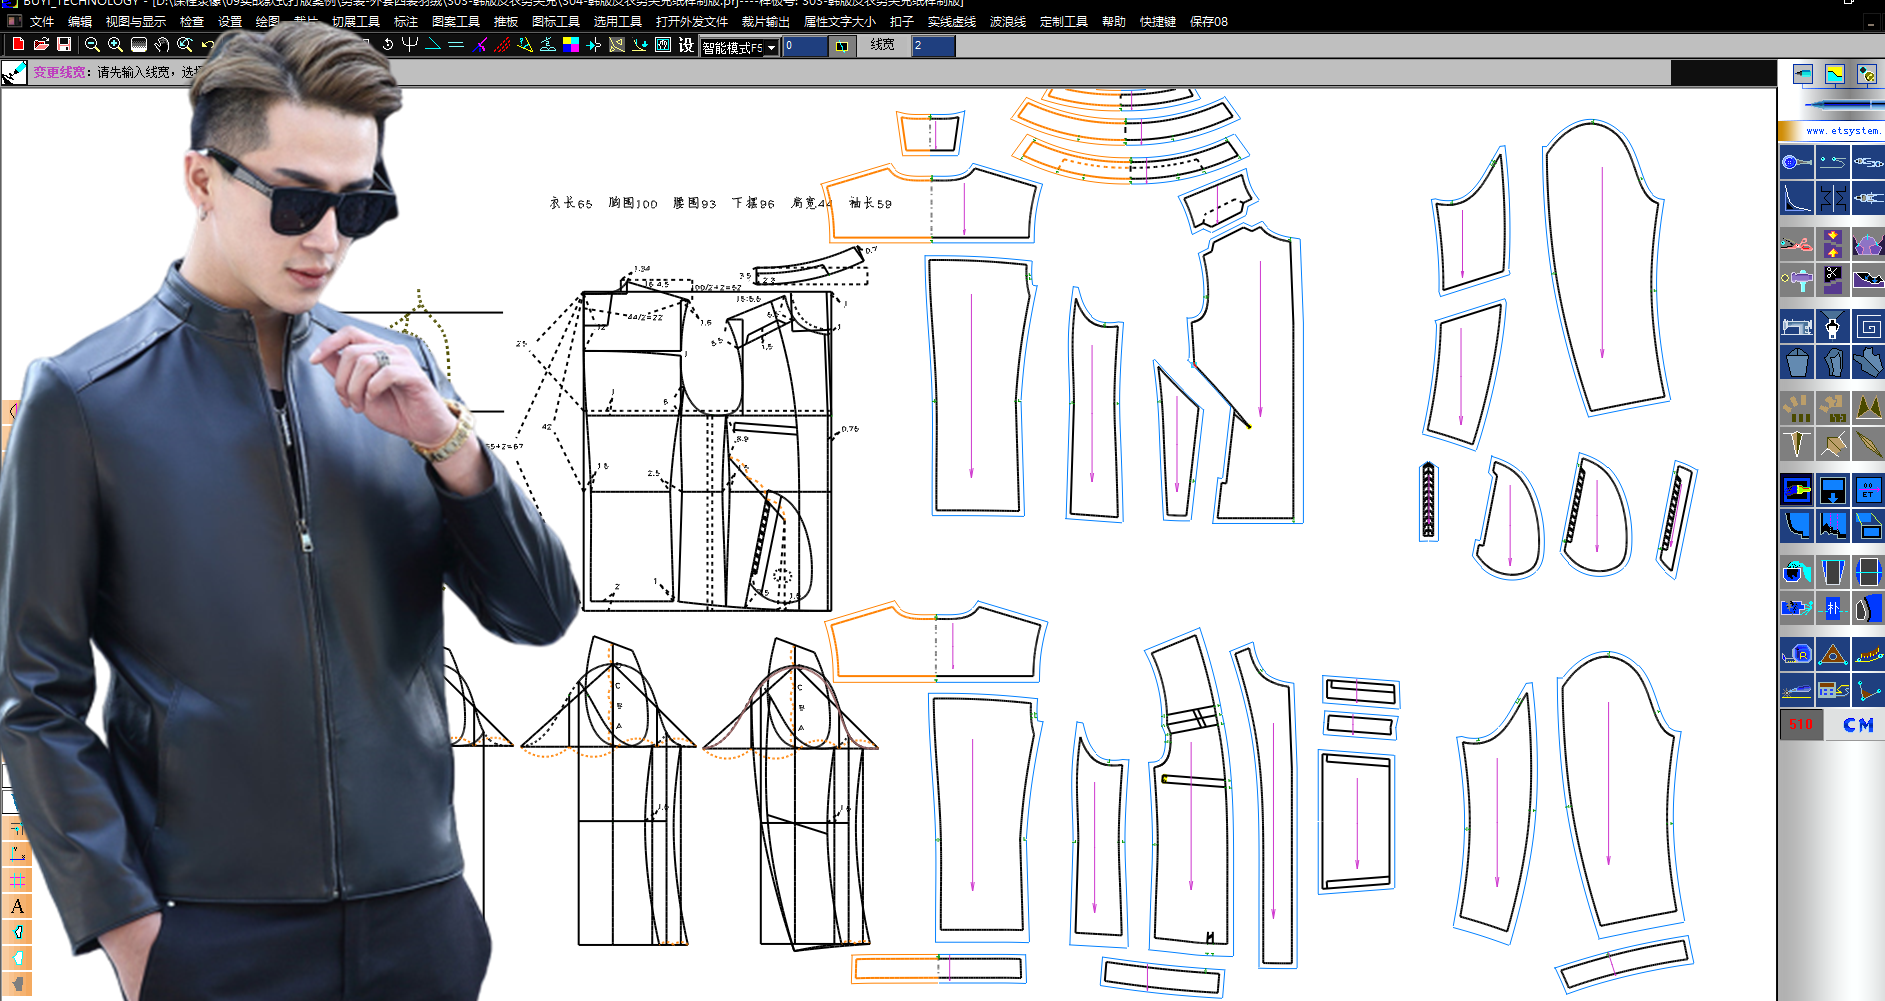
Task: Click the A text tool on left bar
Action: [17, 906]
